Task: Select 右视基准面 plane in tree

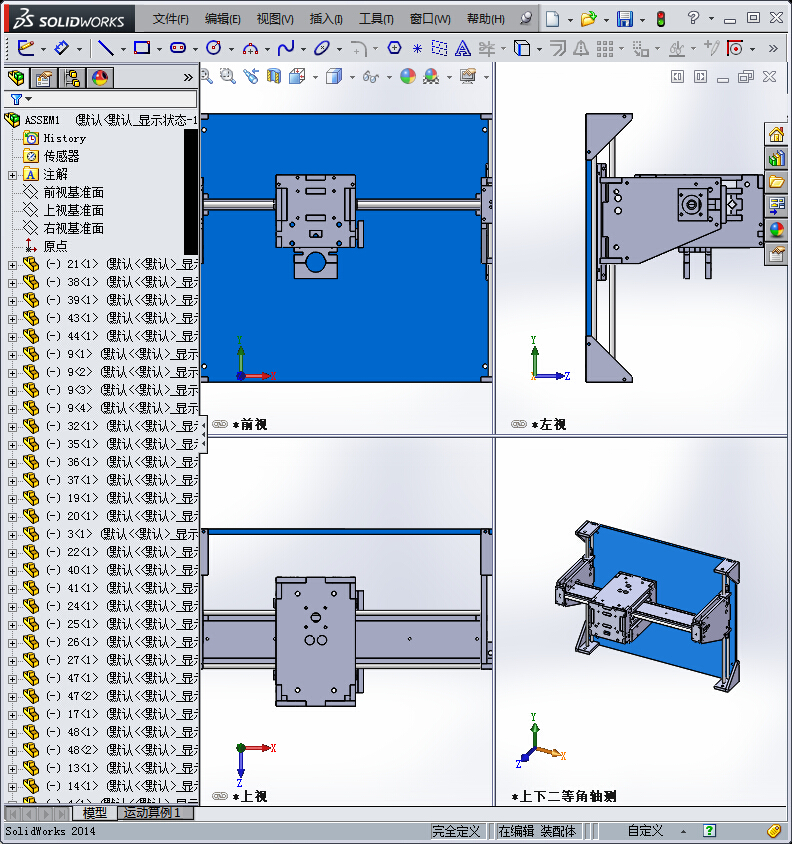Action: click(x=73, y=228)
